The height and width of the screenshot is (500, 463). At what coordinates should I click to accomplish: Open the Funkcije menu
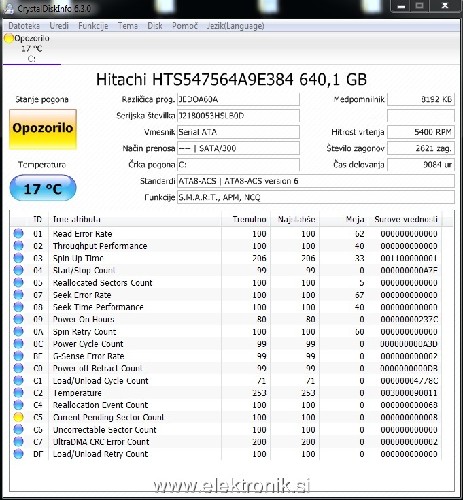point(93,26)
